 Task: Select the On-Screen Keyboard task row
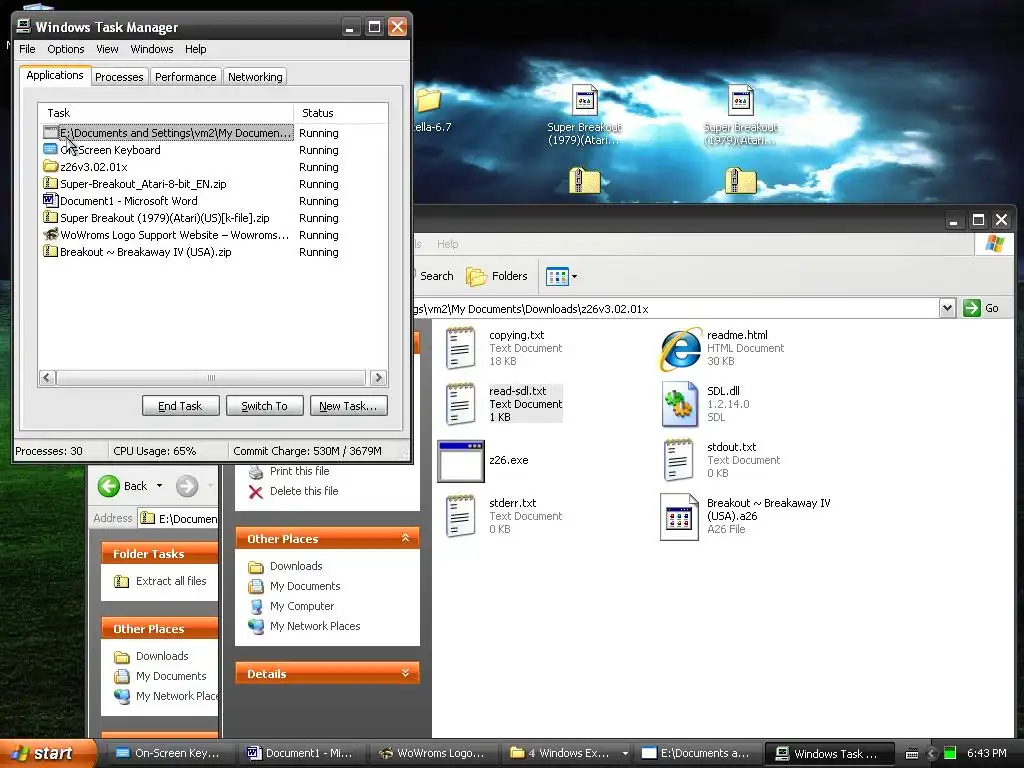tap(191, 150)
